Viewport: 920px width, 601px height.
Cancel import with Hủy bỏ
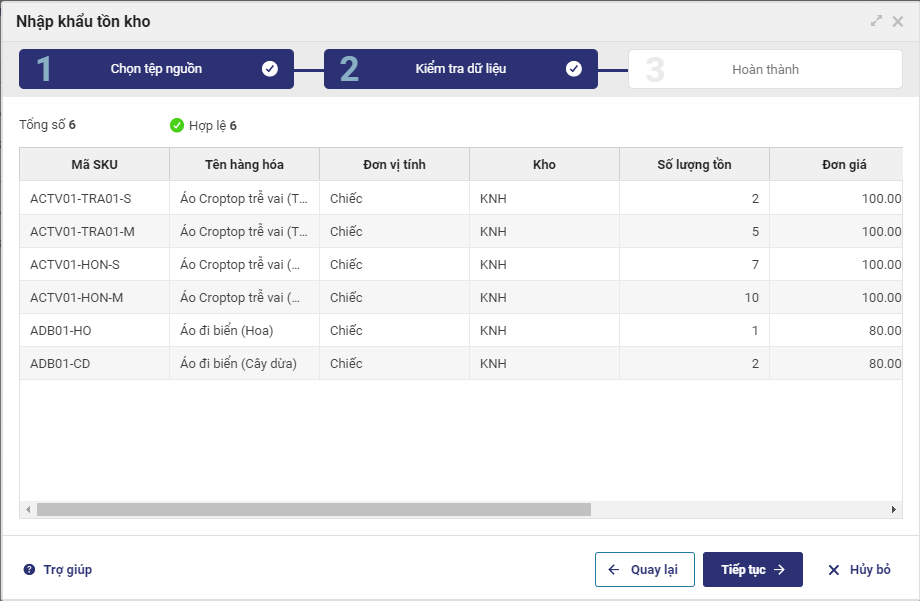tap(859, 569)
